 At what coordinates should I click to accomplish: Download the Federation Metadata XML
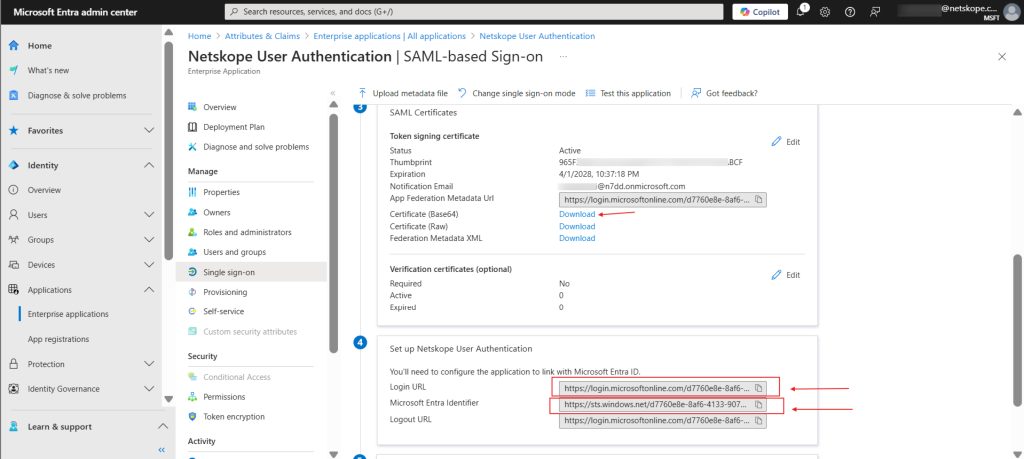[577, 238]
